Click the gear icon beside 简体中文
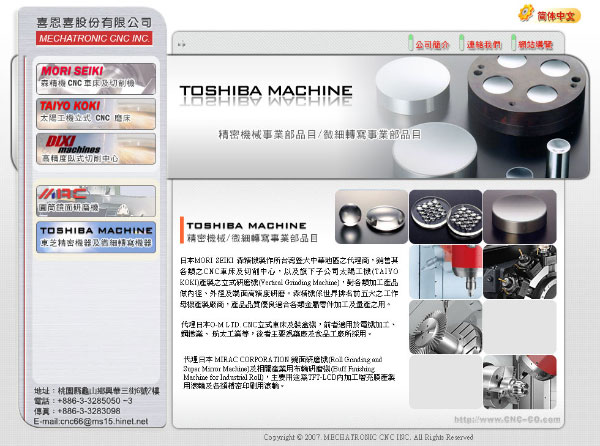This screenshot has width=600, height=446. point(526,13)
